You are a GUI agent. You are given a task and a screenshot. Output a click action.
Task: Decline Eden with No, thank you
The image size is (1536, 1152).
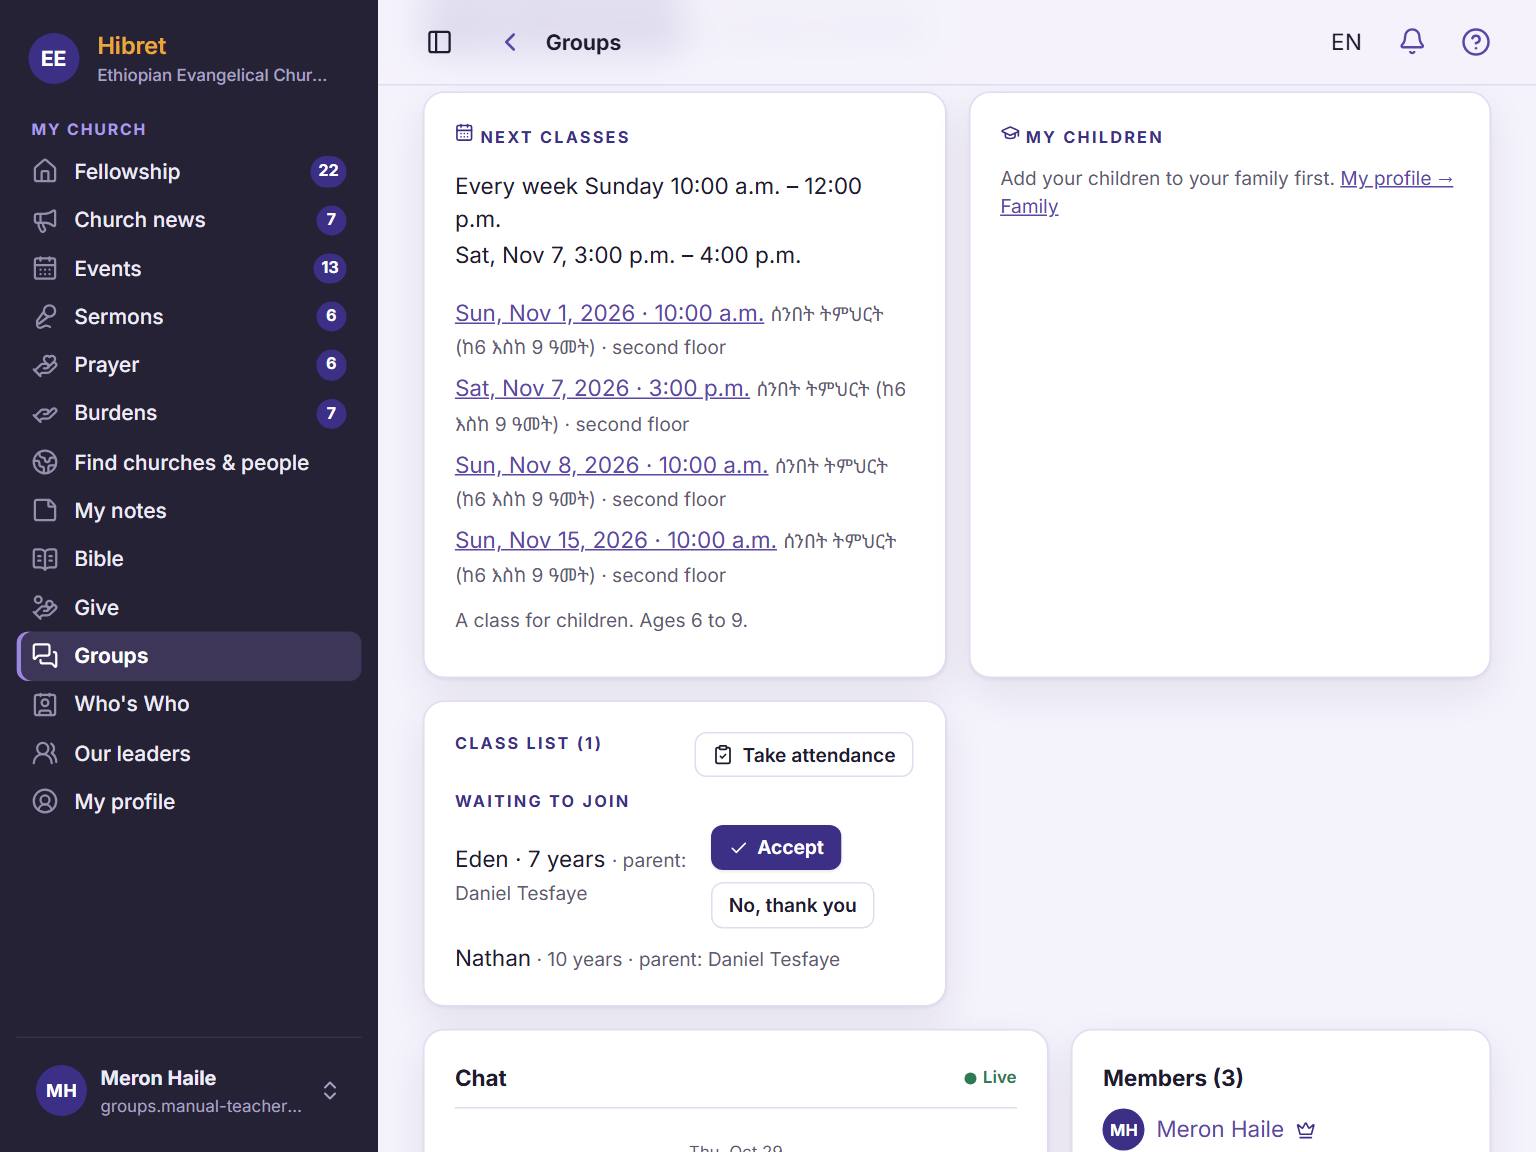point(792,905)
